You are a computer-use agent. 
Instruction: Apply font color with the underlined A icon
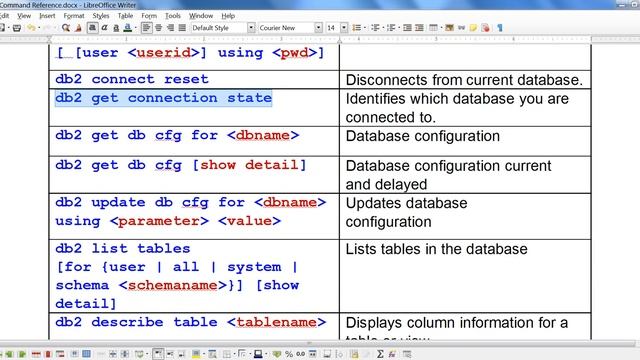tap(127, 28)
